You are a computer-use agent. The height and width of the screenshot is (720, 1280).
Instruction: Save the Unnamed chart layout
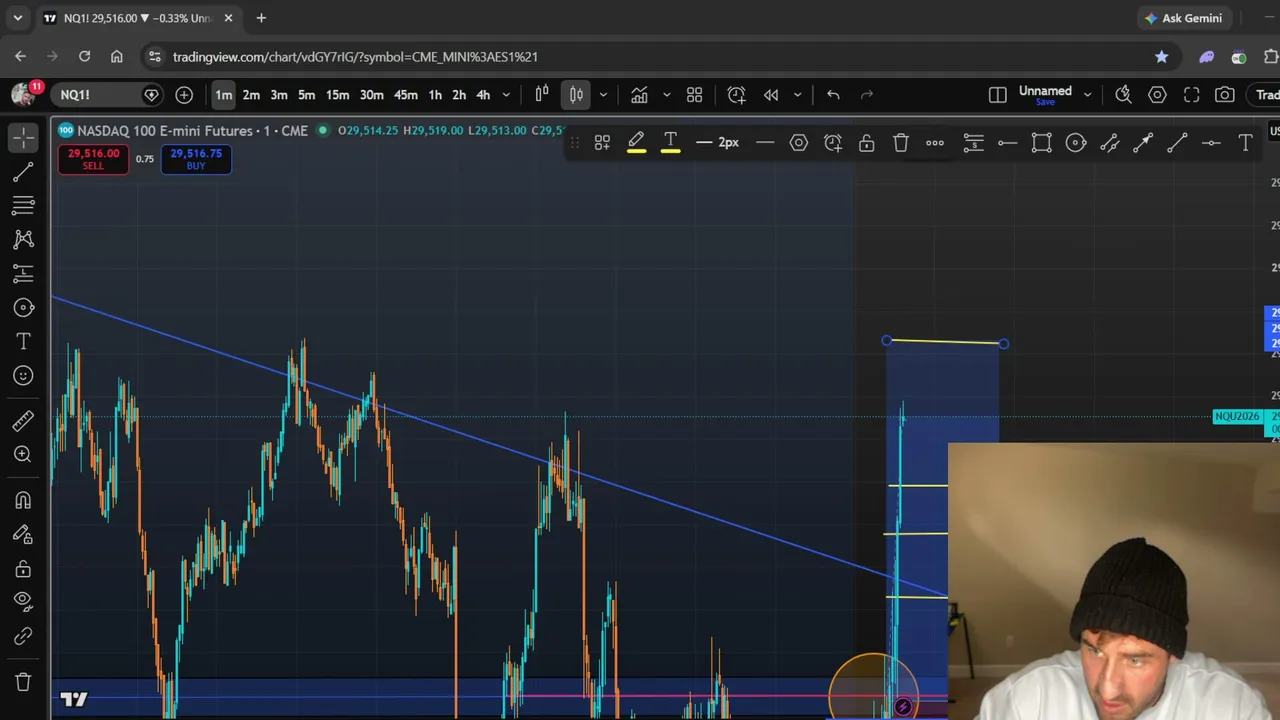tap(1045, 102)
